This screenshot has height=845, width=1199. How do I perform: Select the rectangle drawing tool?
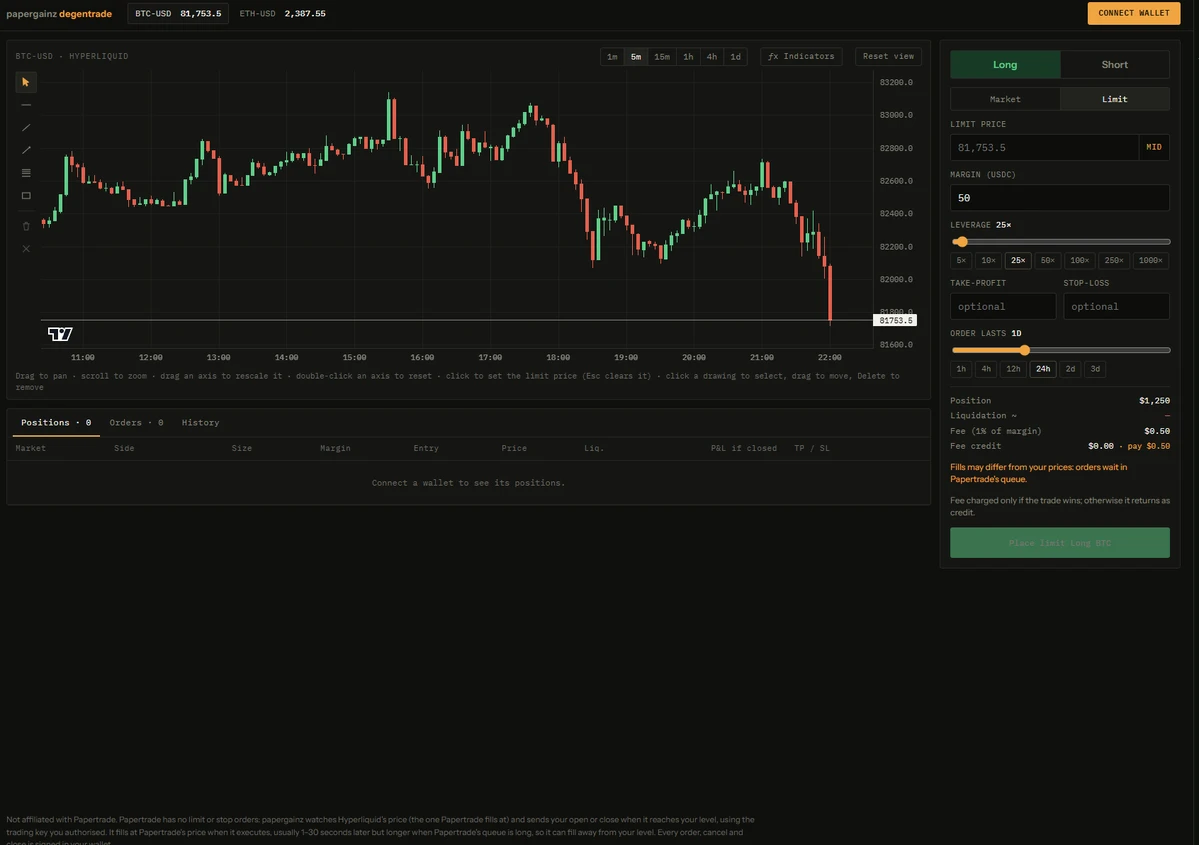coord(26,196)
